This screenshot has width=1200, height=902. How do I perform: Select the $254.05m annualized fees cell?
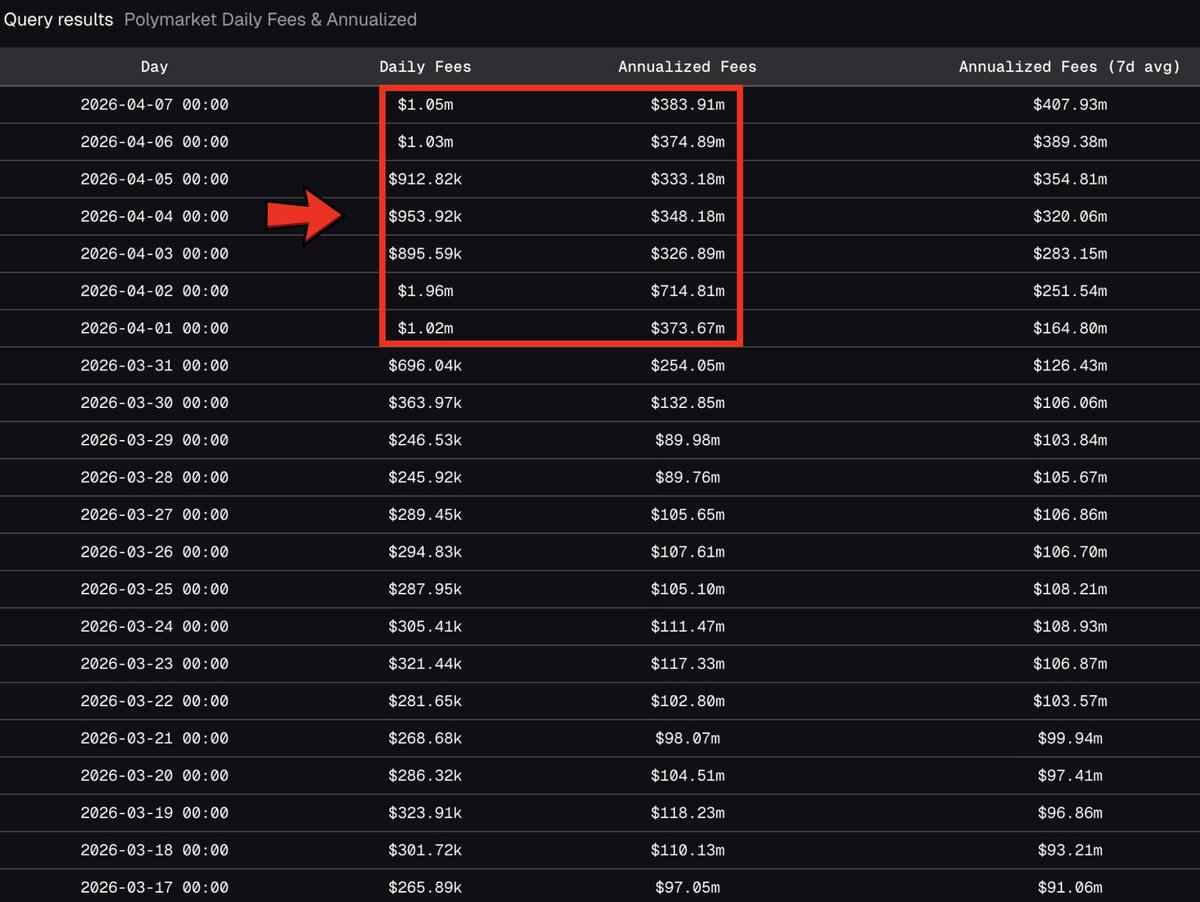pyautogui.click(x=687, y=366)
